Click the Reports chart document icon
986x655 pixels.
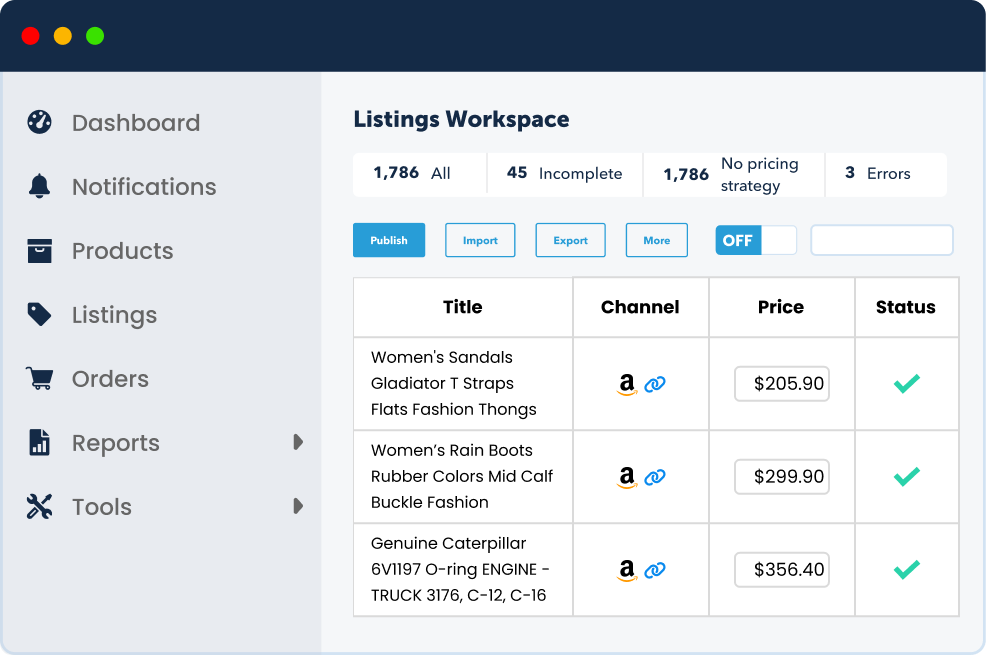39,442
